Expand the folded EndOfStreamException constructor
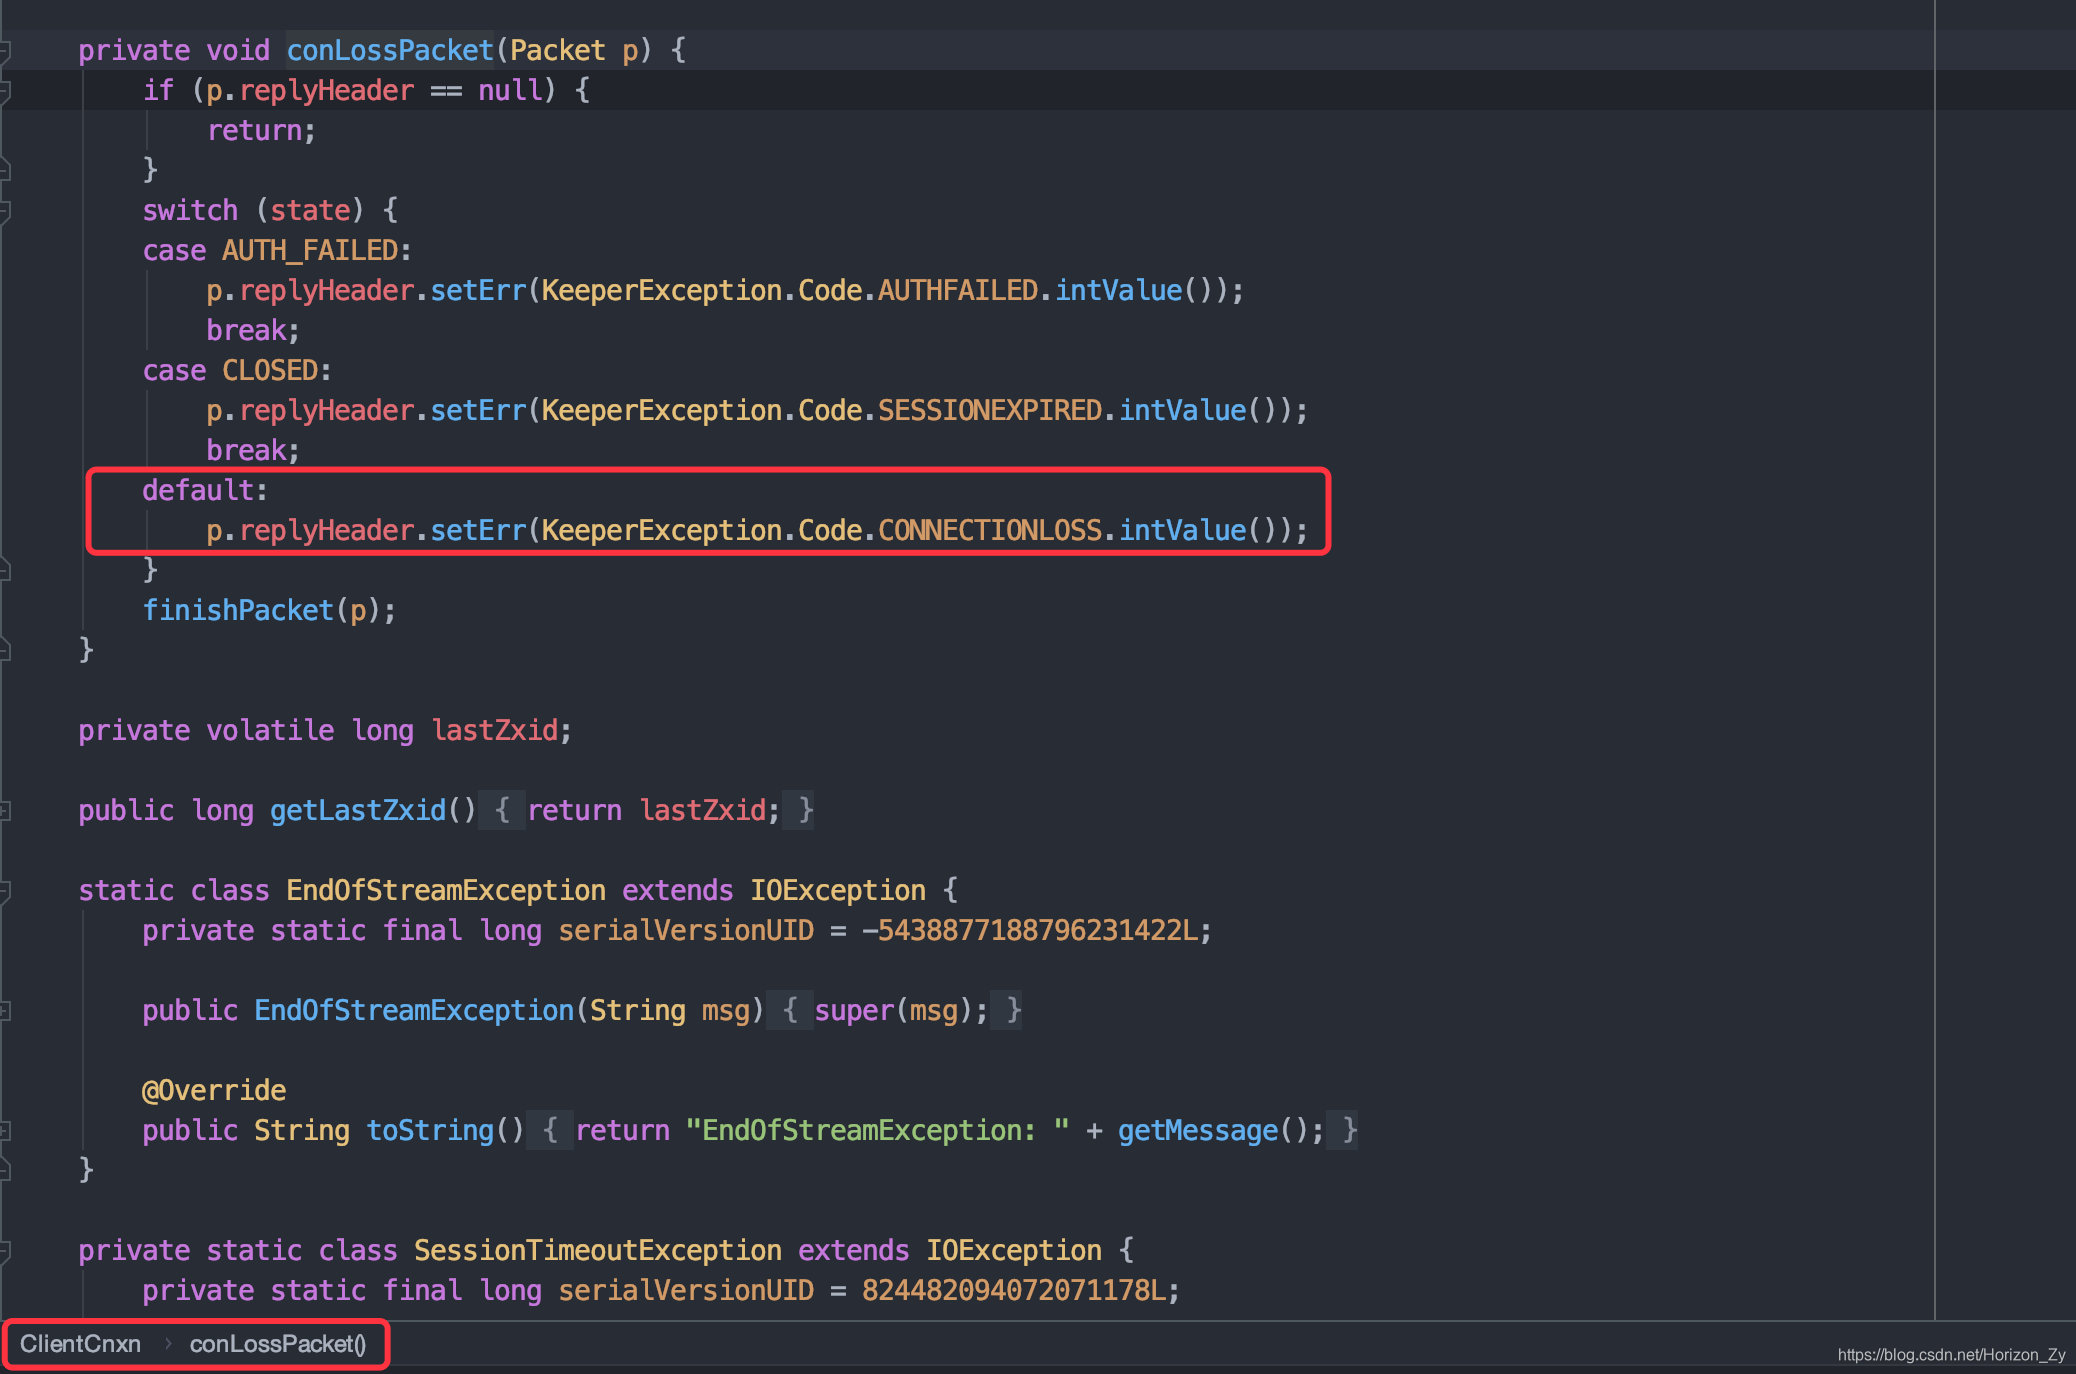The width and height of the screenshot is (2076, 1374). (5, 1011)
